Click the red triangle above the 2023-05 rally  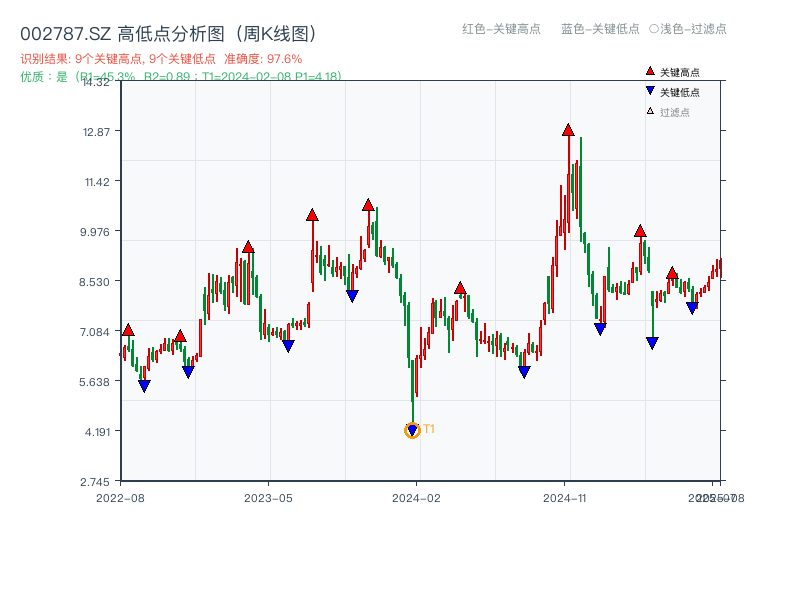311,214
